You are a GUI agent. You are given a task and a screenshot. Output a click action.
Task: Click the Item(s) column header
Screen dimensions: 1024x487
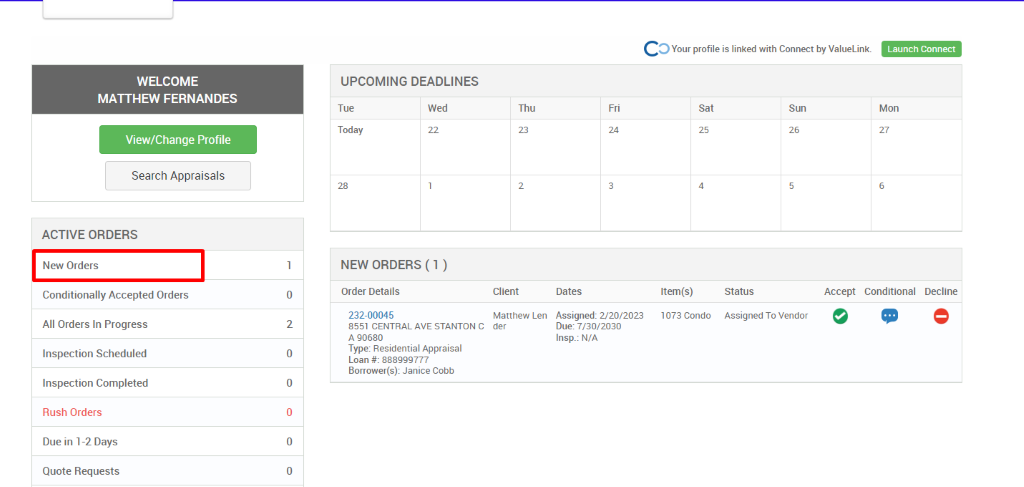(677, 292)
